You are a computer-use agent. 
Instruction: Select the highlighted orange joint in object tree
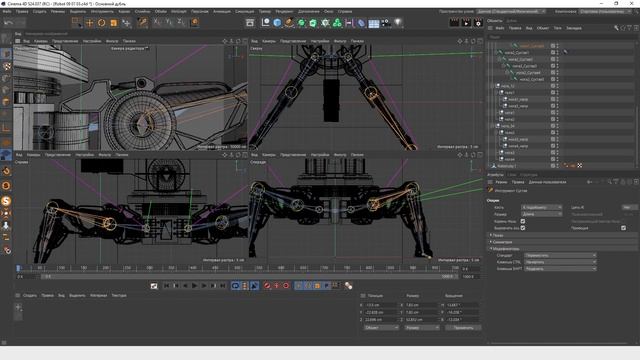(532, 46)
